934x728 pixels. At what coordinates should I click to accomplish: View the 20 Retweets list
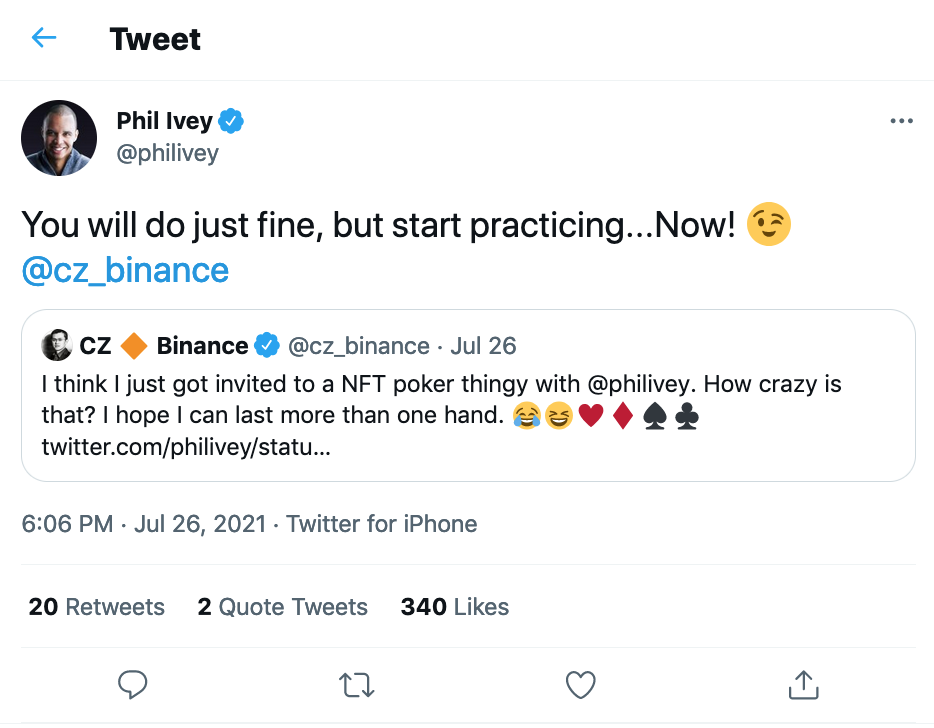point(97,607)
